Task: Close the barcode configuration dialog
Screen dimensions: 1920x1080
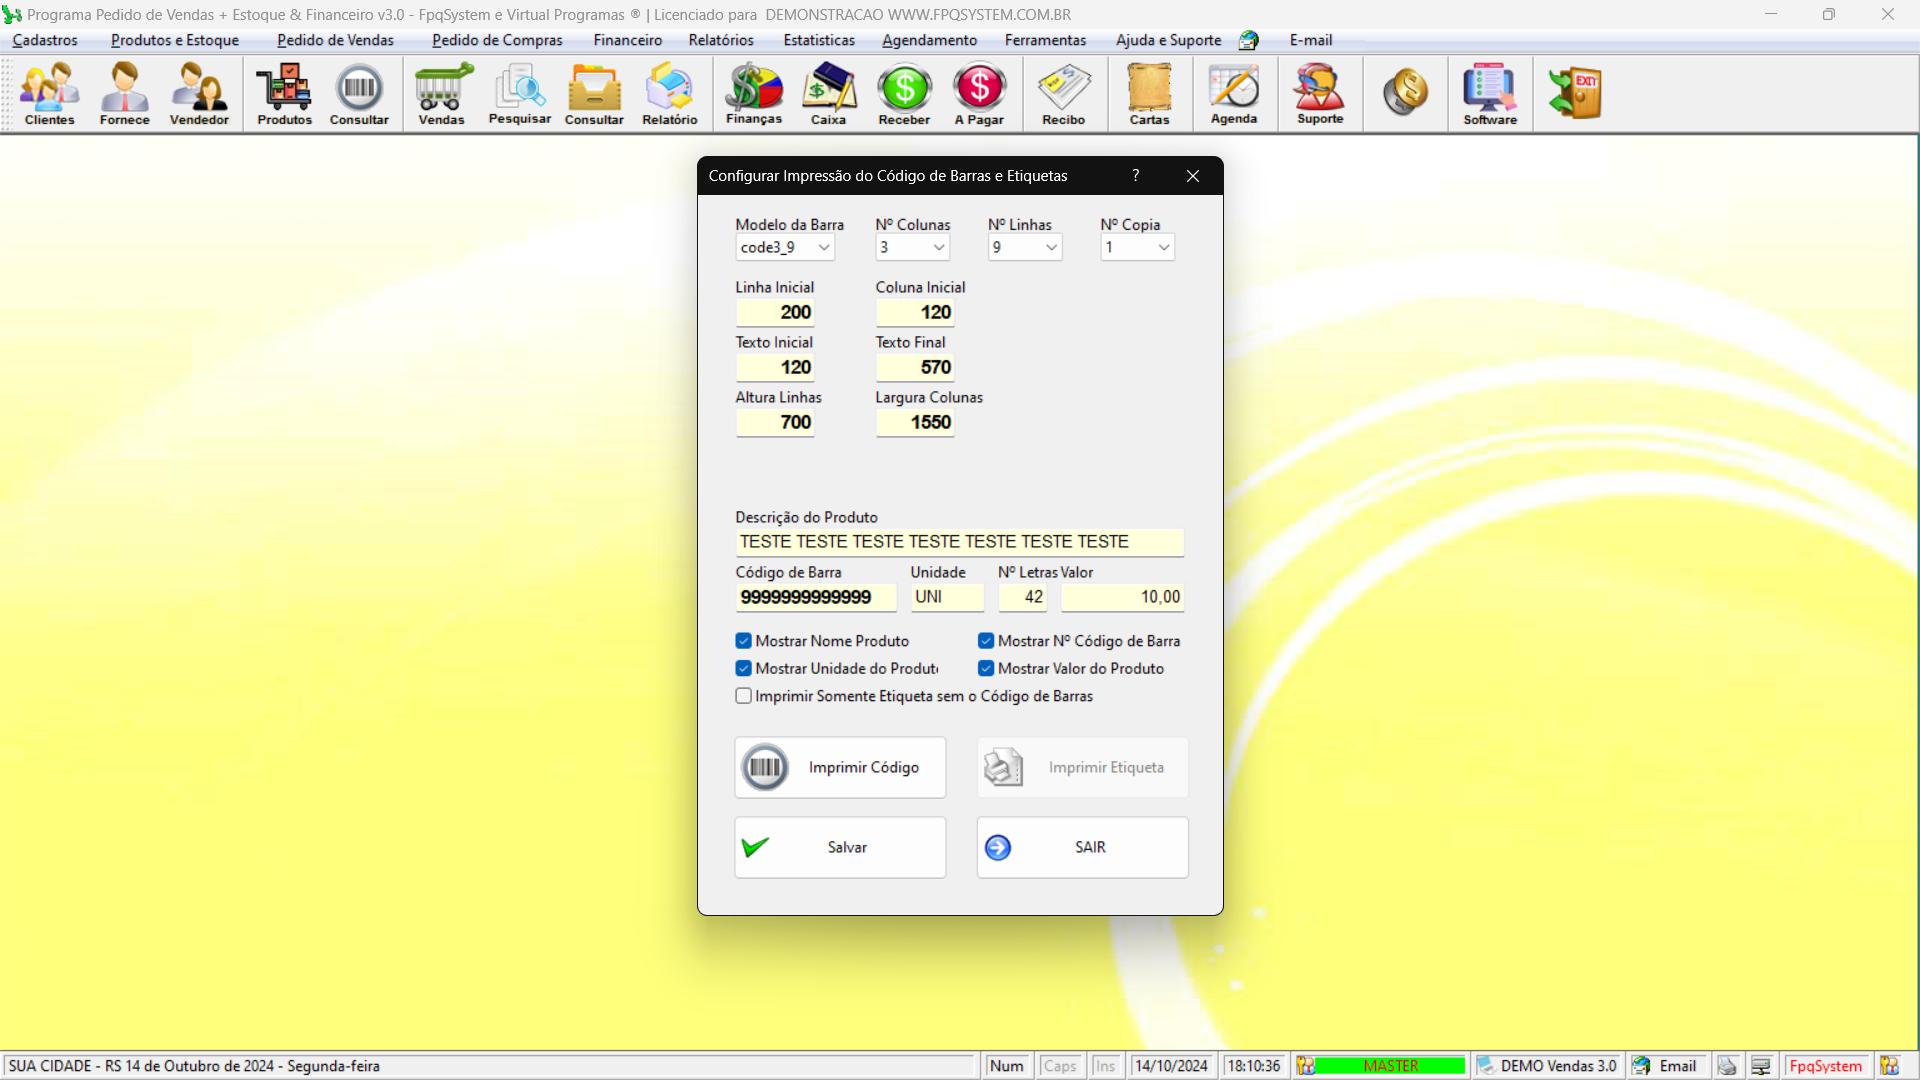Action: point(1192,175)
